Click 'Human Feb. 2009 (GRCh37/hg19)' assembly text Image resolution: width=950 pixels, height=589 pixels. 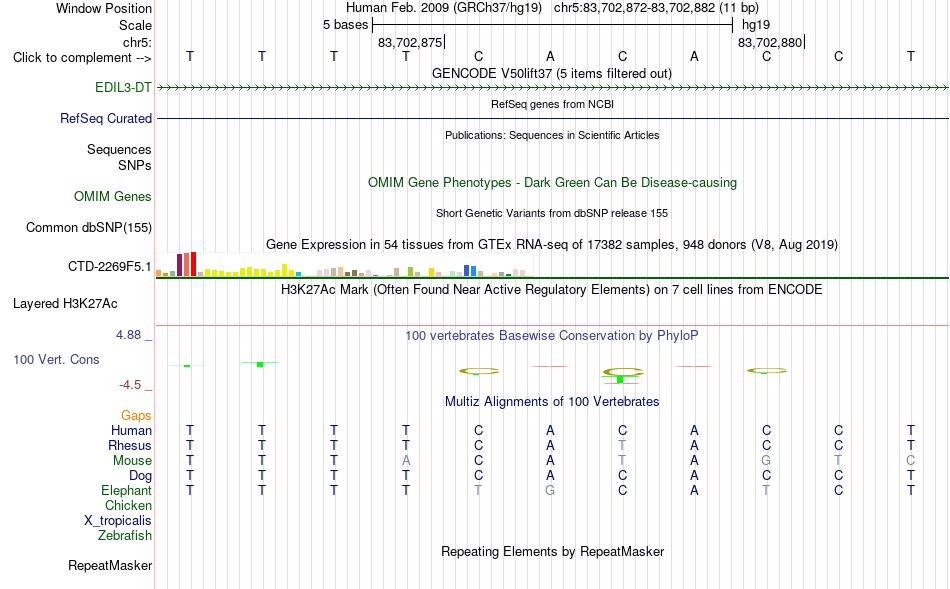pyautogui.click(x=446, y=8)
